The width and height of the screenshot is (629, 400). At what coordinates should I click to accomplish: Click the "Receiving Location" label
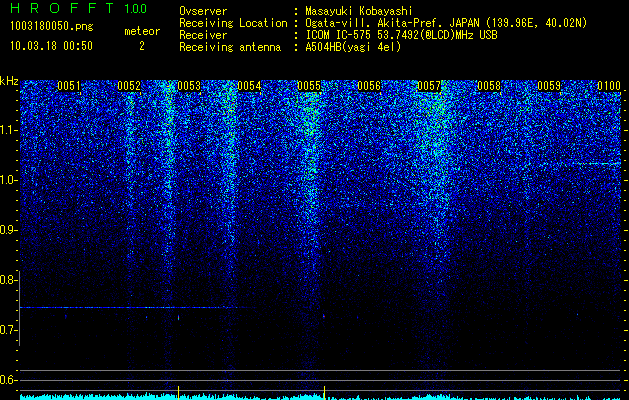click(233, 23)
